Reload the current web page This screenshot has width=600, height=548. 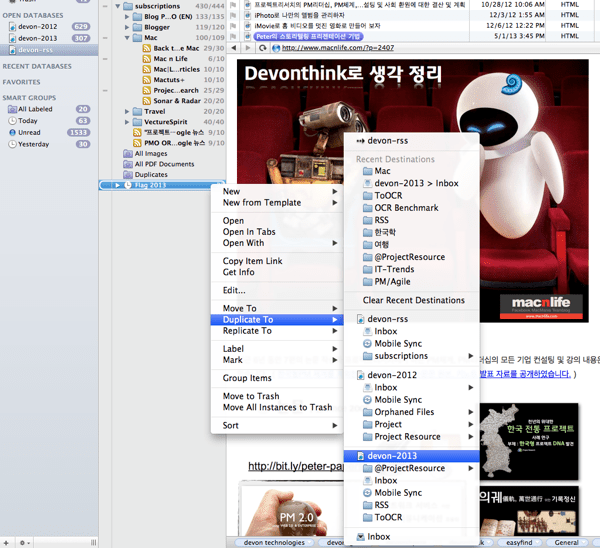pyautogui.click(x=262, y=48)
